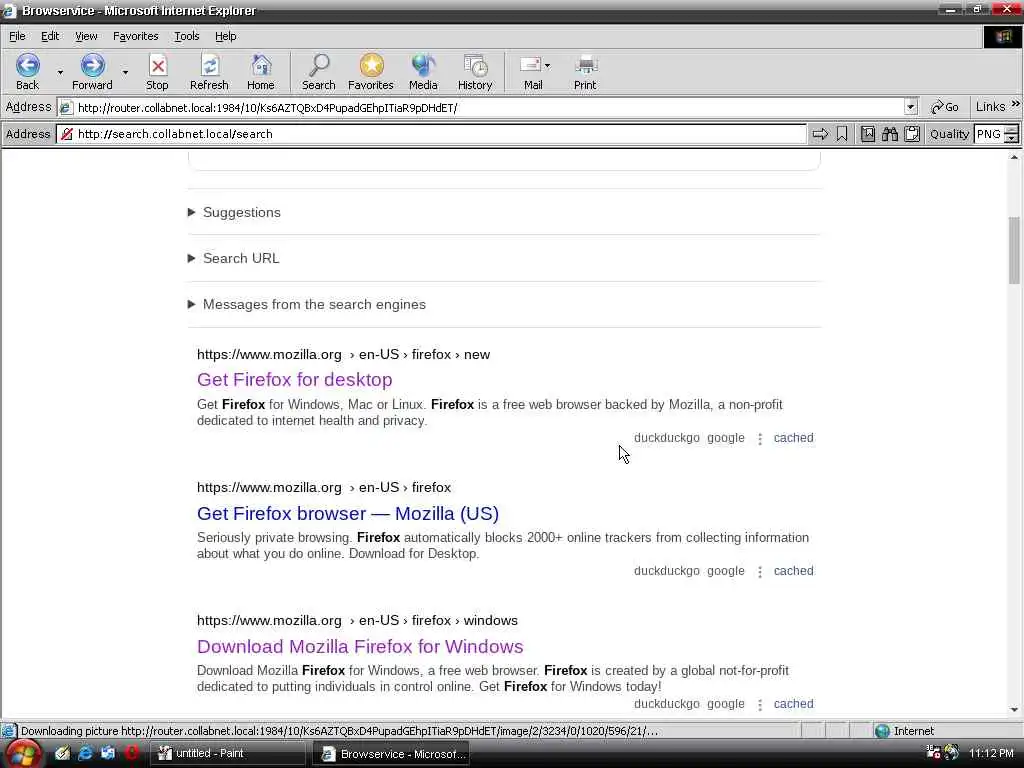The height and width of the screenshot is (768, 1024).
Task: Launch Internet Explorer from quick launch
Action: click(85, 754)
